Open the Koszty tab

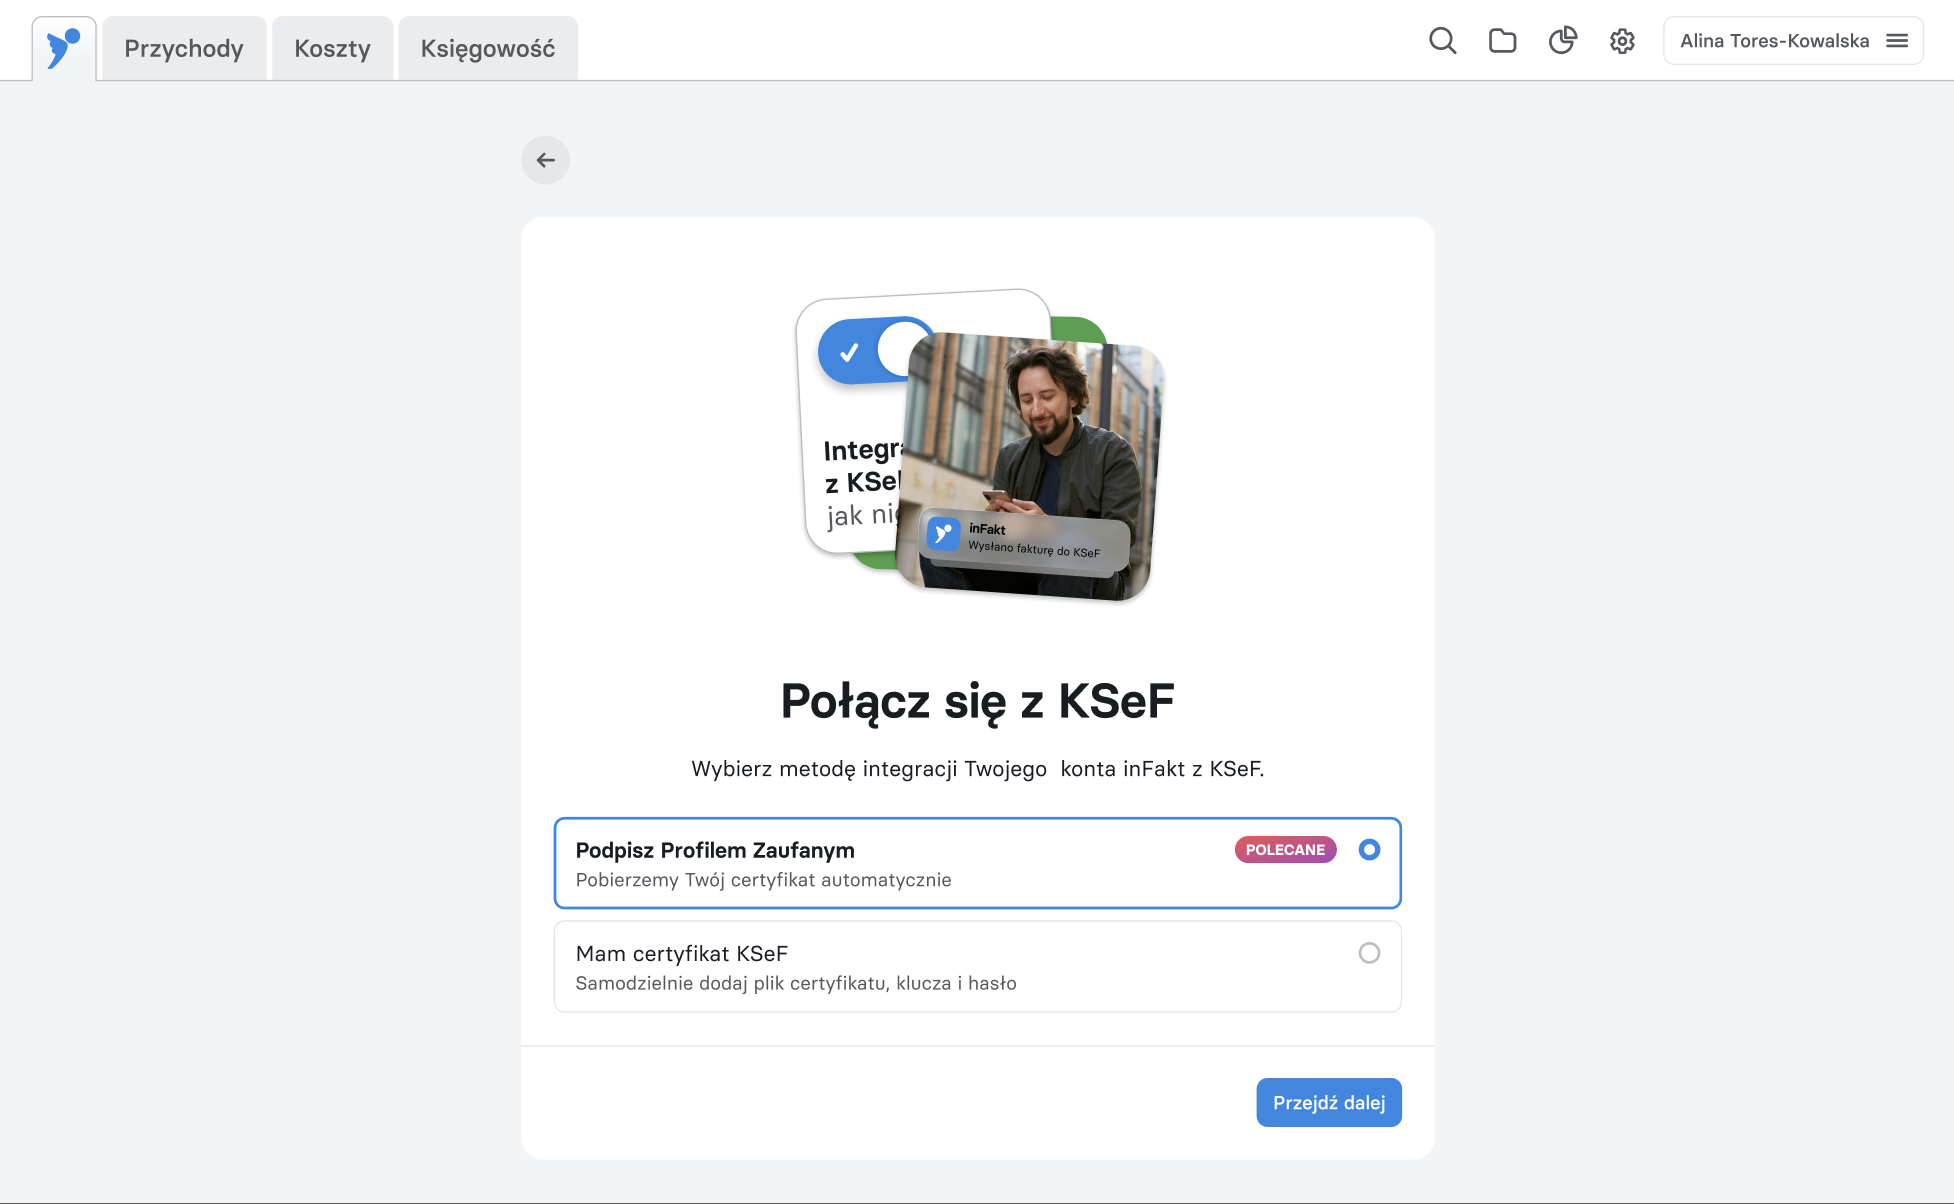click(332, 48)
